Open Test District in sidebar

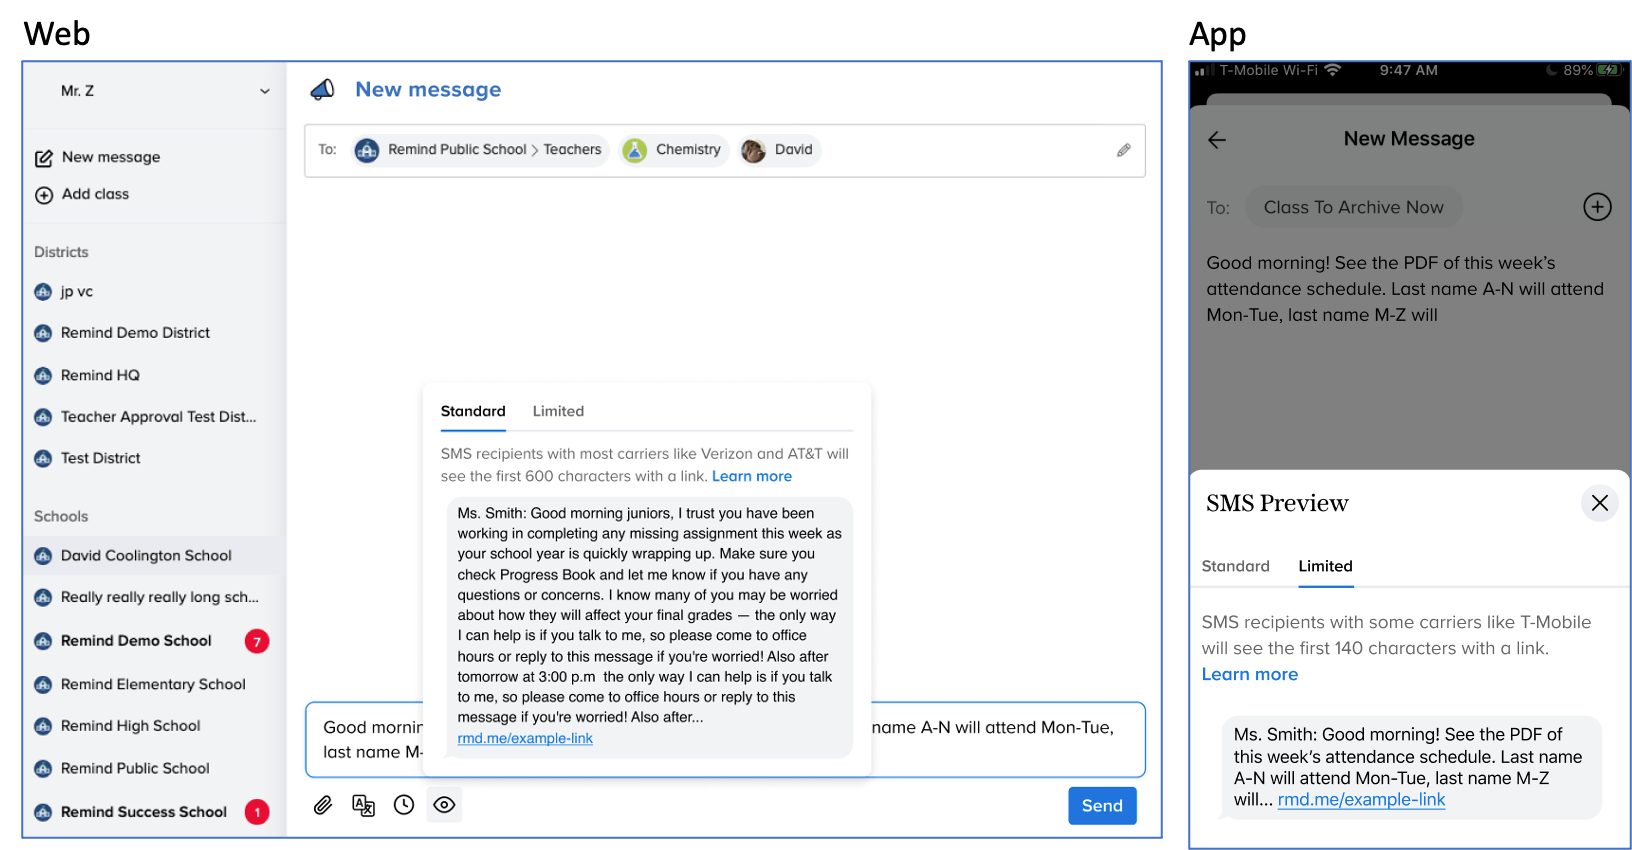[100, 459]
